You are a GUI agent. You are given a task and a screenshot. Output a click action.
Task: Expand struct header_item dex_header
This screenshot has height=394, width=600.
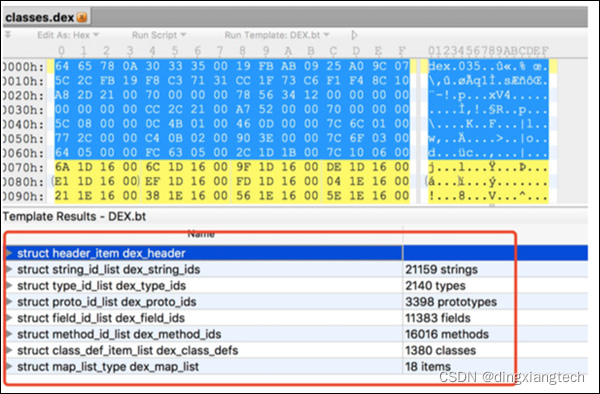pyautogui.click(x=9, y=253)
